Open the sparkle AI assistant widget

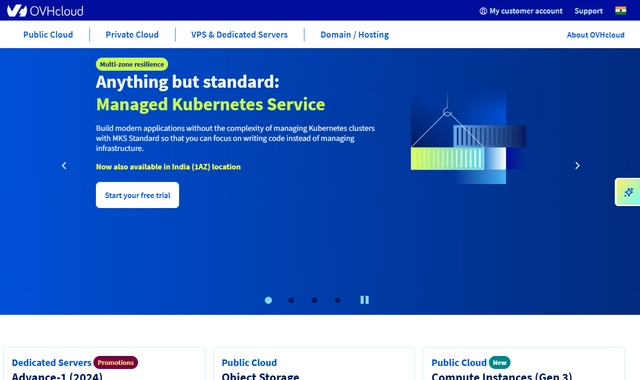[x=628, y=192]
